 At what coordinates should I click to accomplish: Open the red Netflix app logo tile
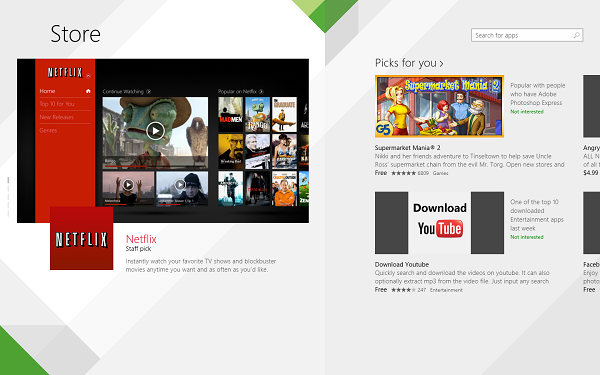tap(82, 238)
